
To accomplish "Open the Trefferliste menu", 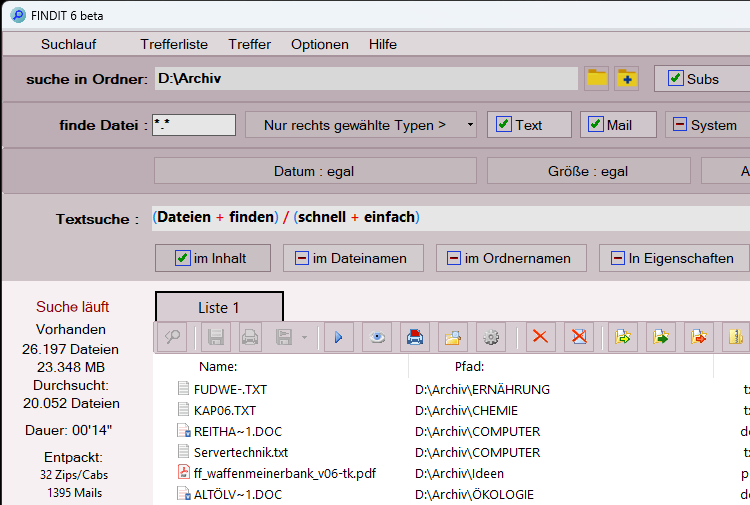I will pos(174,44).
